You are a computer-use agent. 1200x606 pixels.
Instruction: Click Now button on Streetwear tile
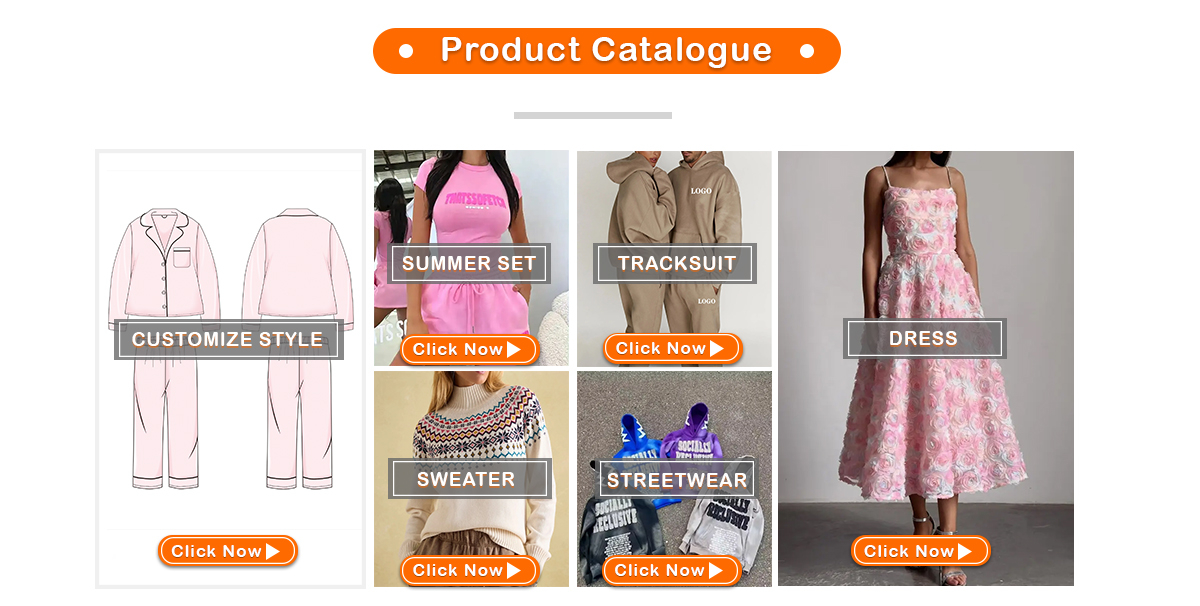(x=672, y=570)
